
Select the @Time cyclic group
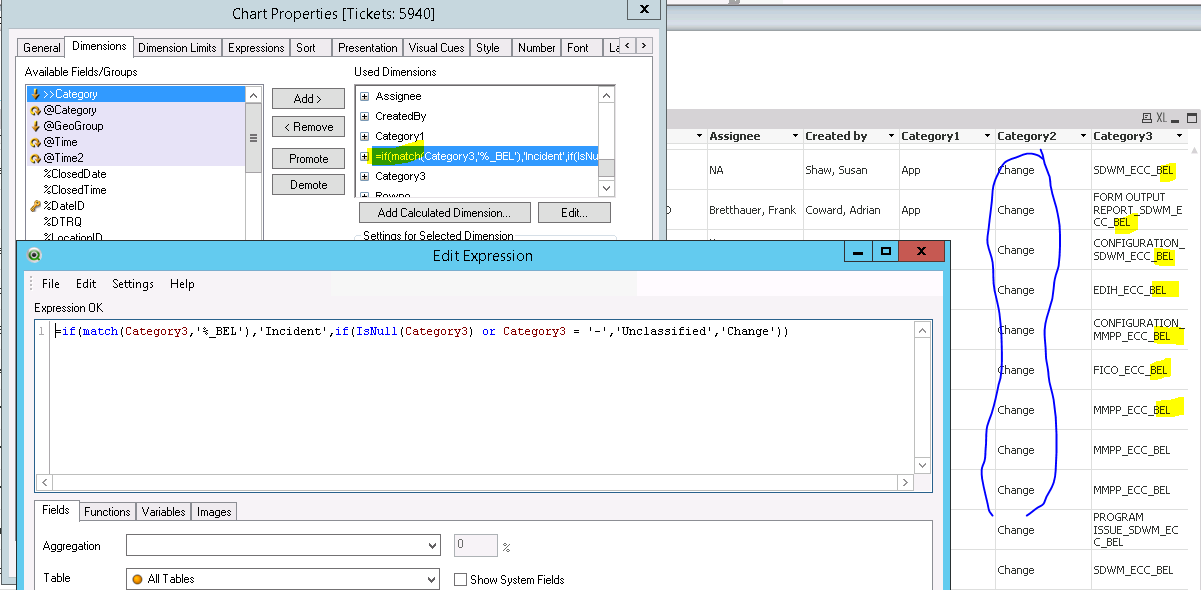coord(135,142)
